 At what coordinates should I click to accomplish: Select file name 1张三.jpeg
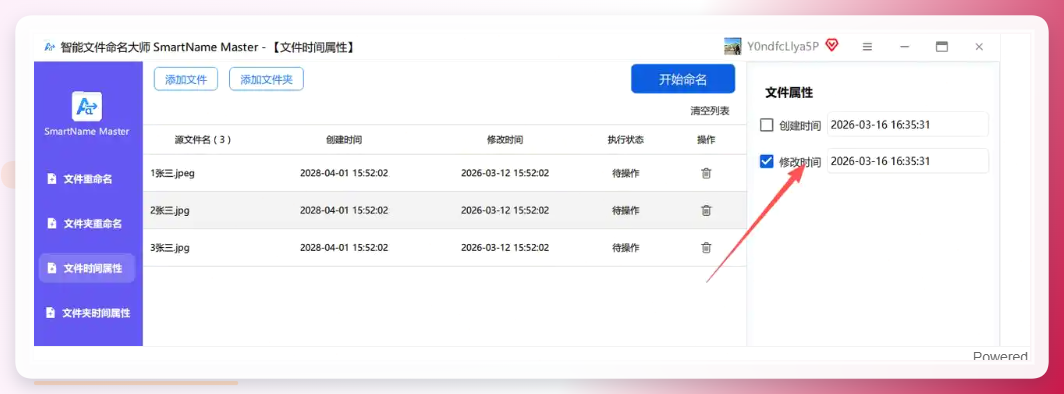pos(172,173)
